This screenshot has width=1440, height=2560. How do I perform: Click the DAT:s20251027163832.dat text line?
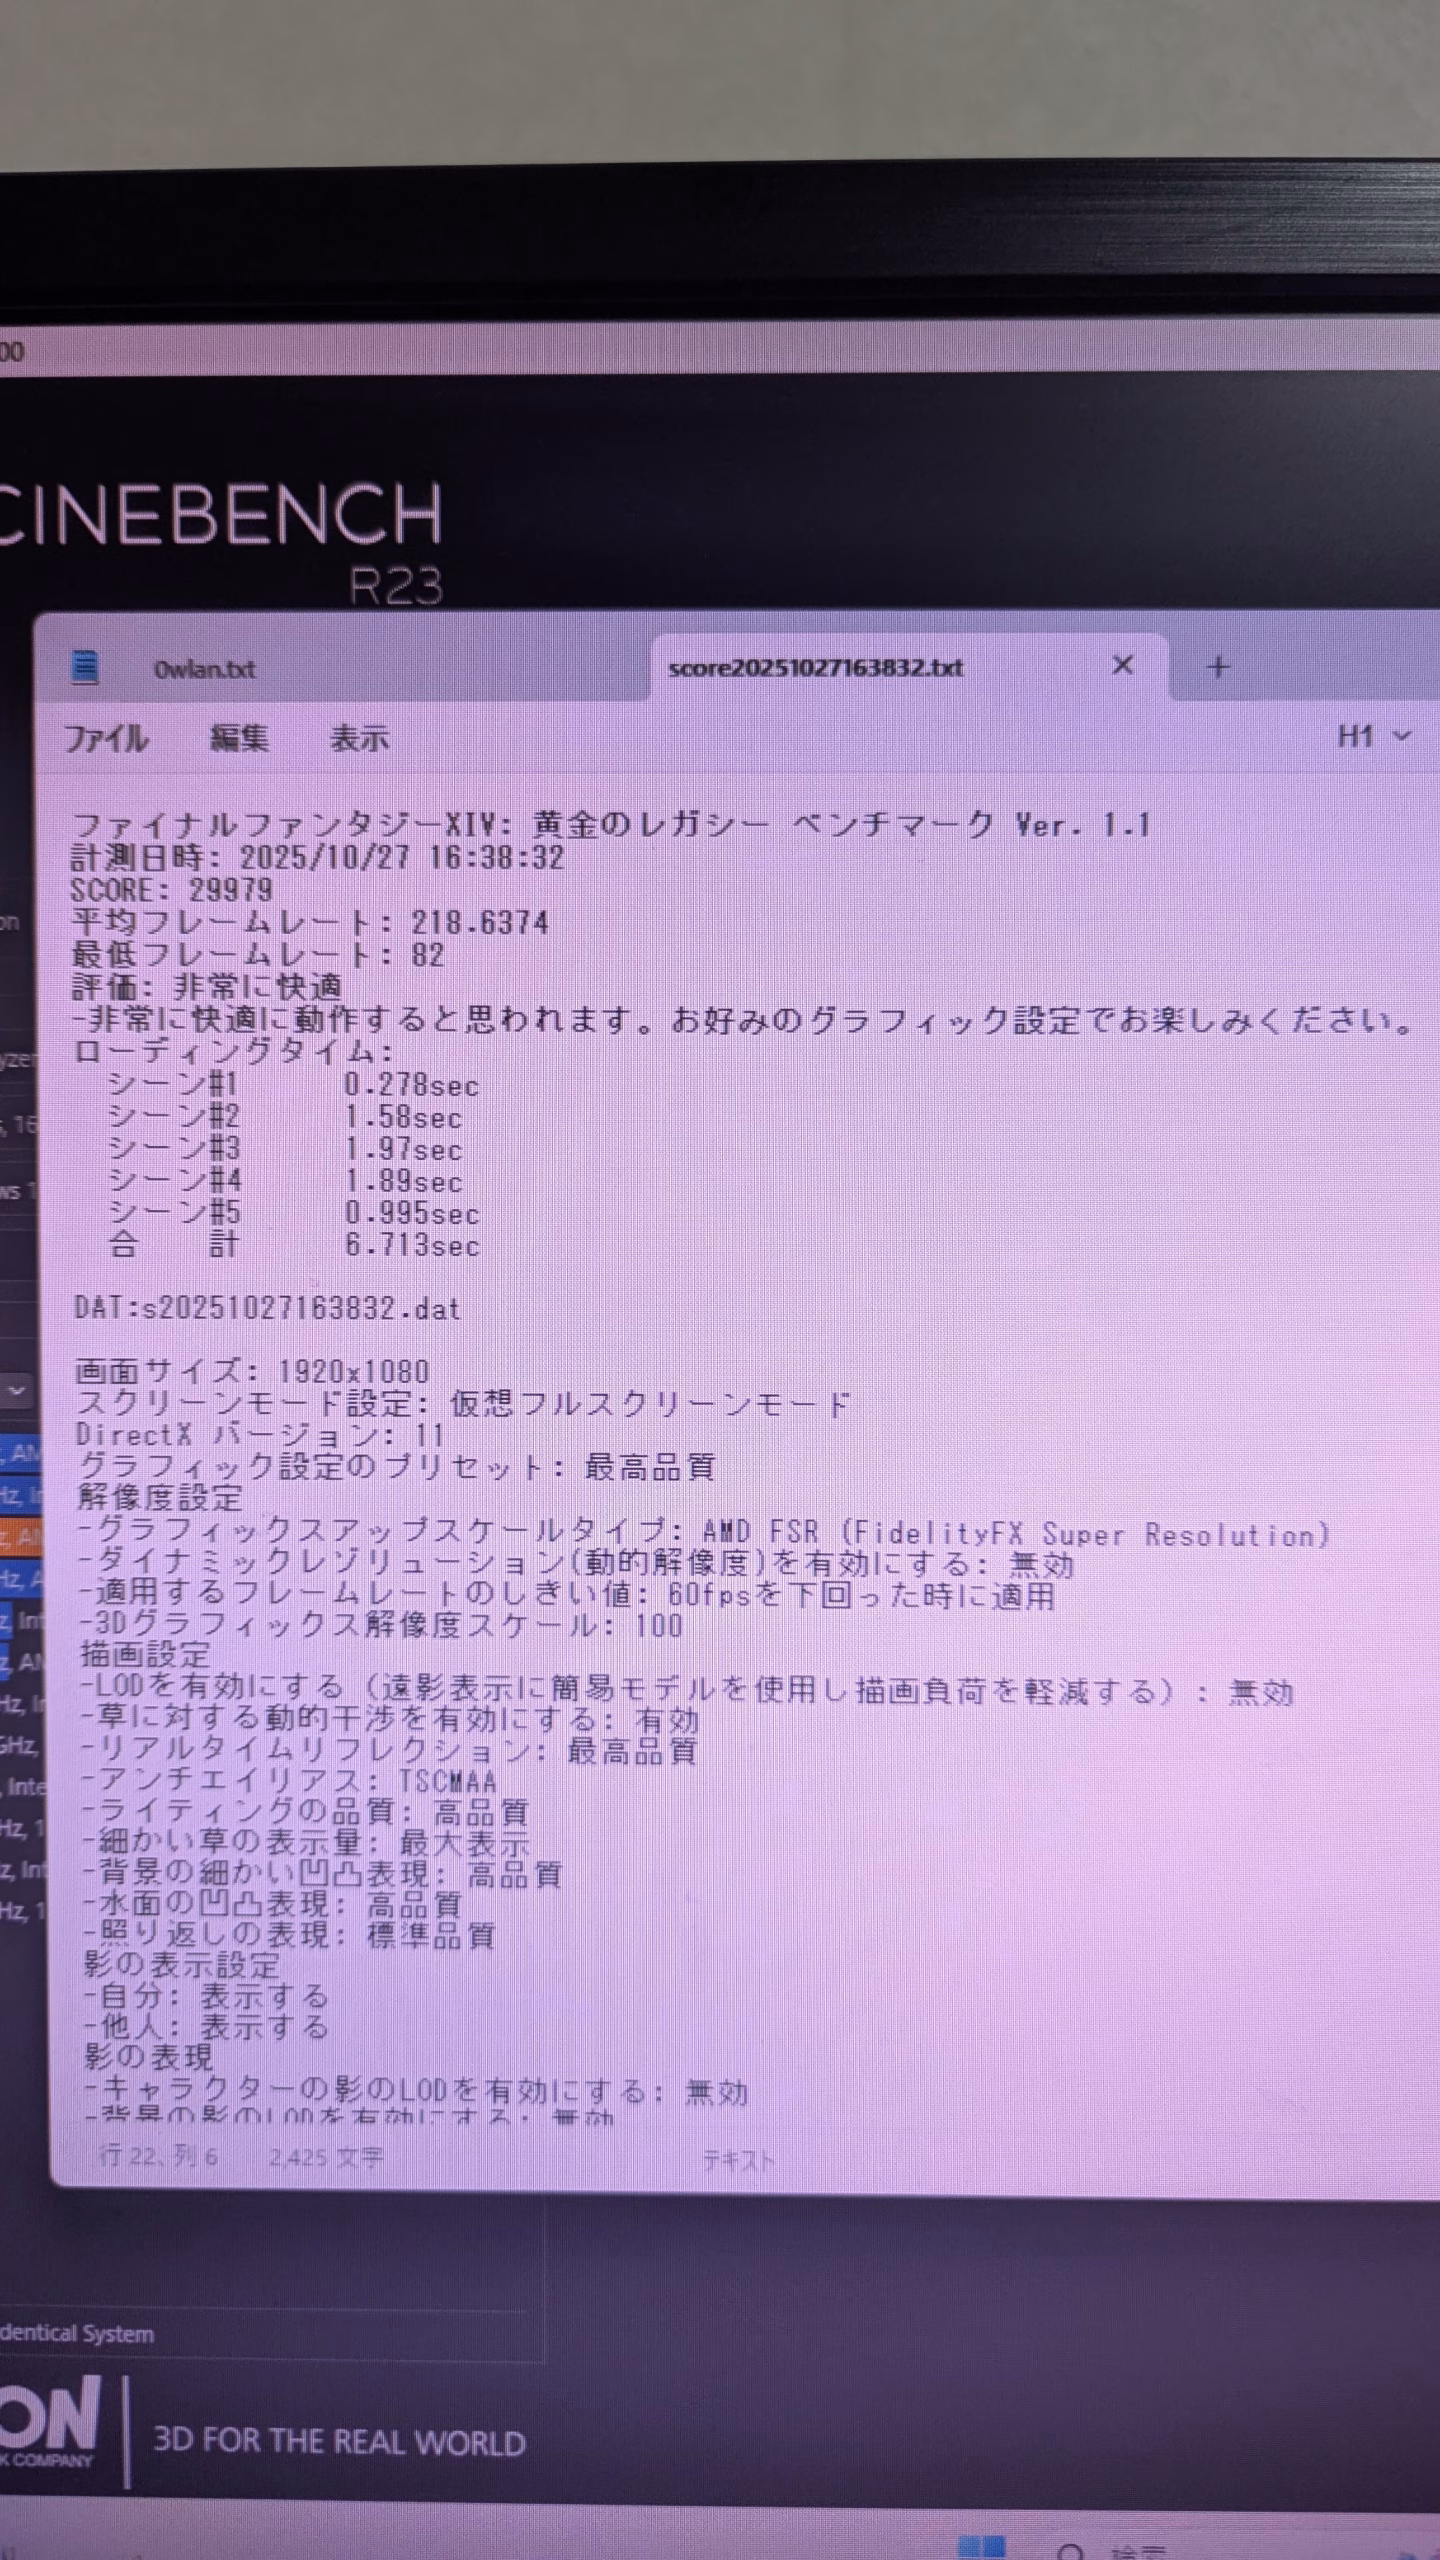point(267,1308)
